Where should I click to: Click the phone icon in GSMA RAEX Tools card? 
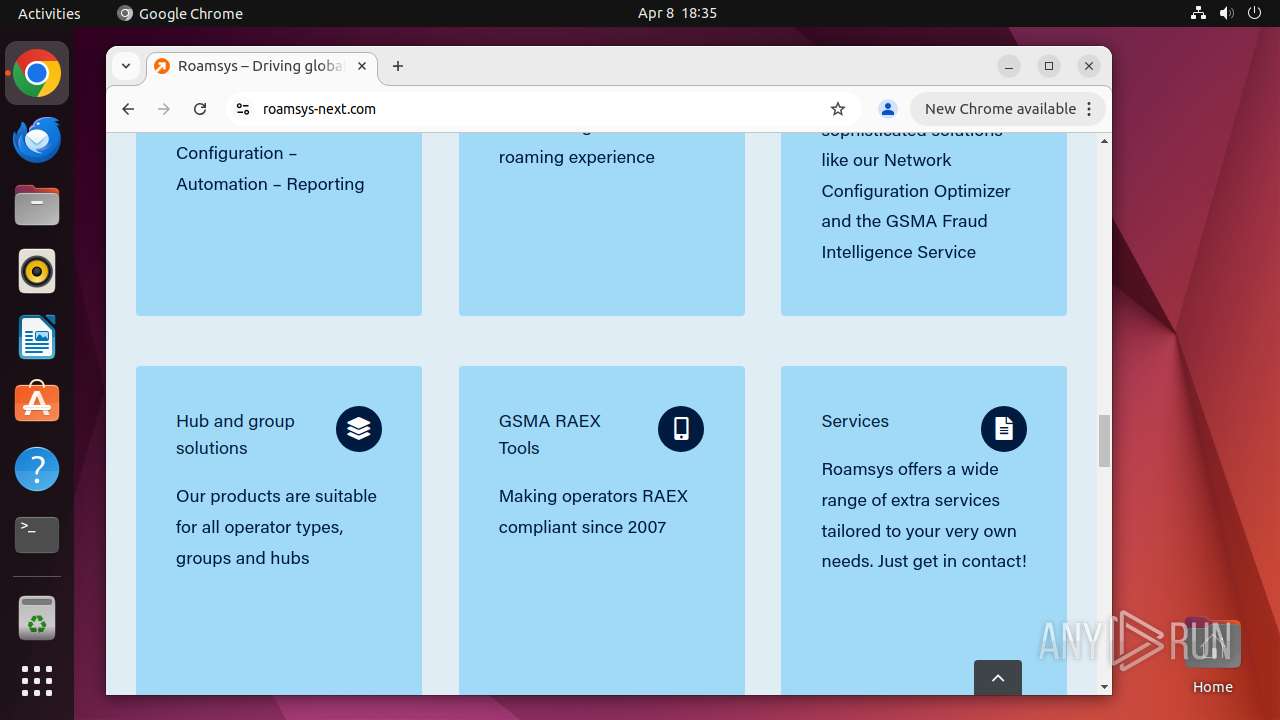pyautogui.click(x=681, y=429)
